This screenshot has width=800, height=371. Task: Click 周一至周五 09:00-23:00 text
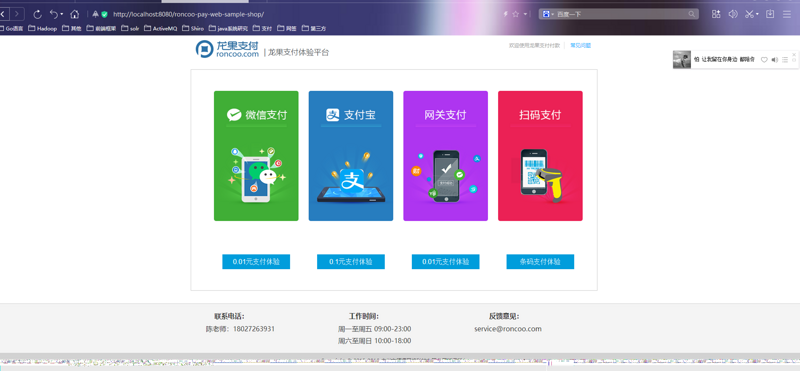374,329
